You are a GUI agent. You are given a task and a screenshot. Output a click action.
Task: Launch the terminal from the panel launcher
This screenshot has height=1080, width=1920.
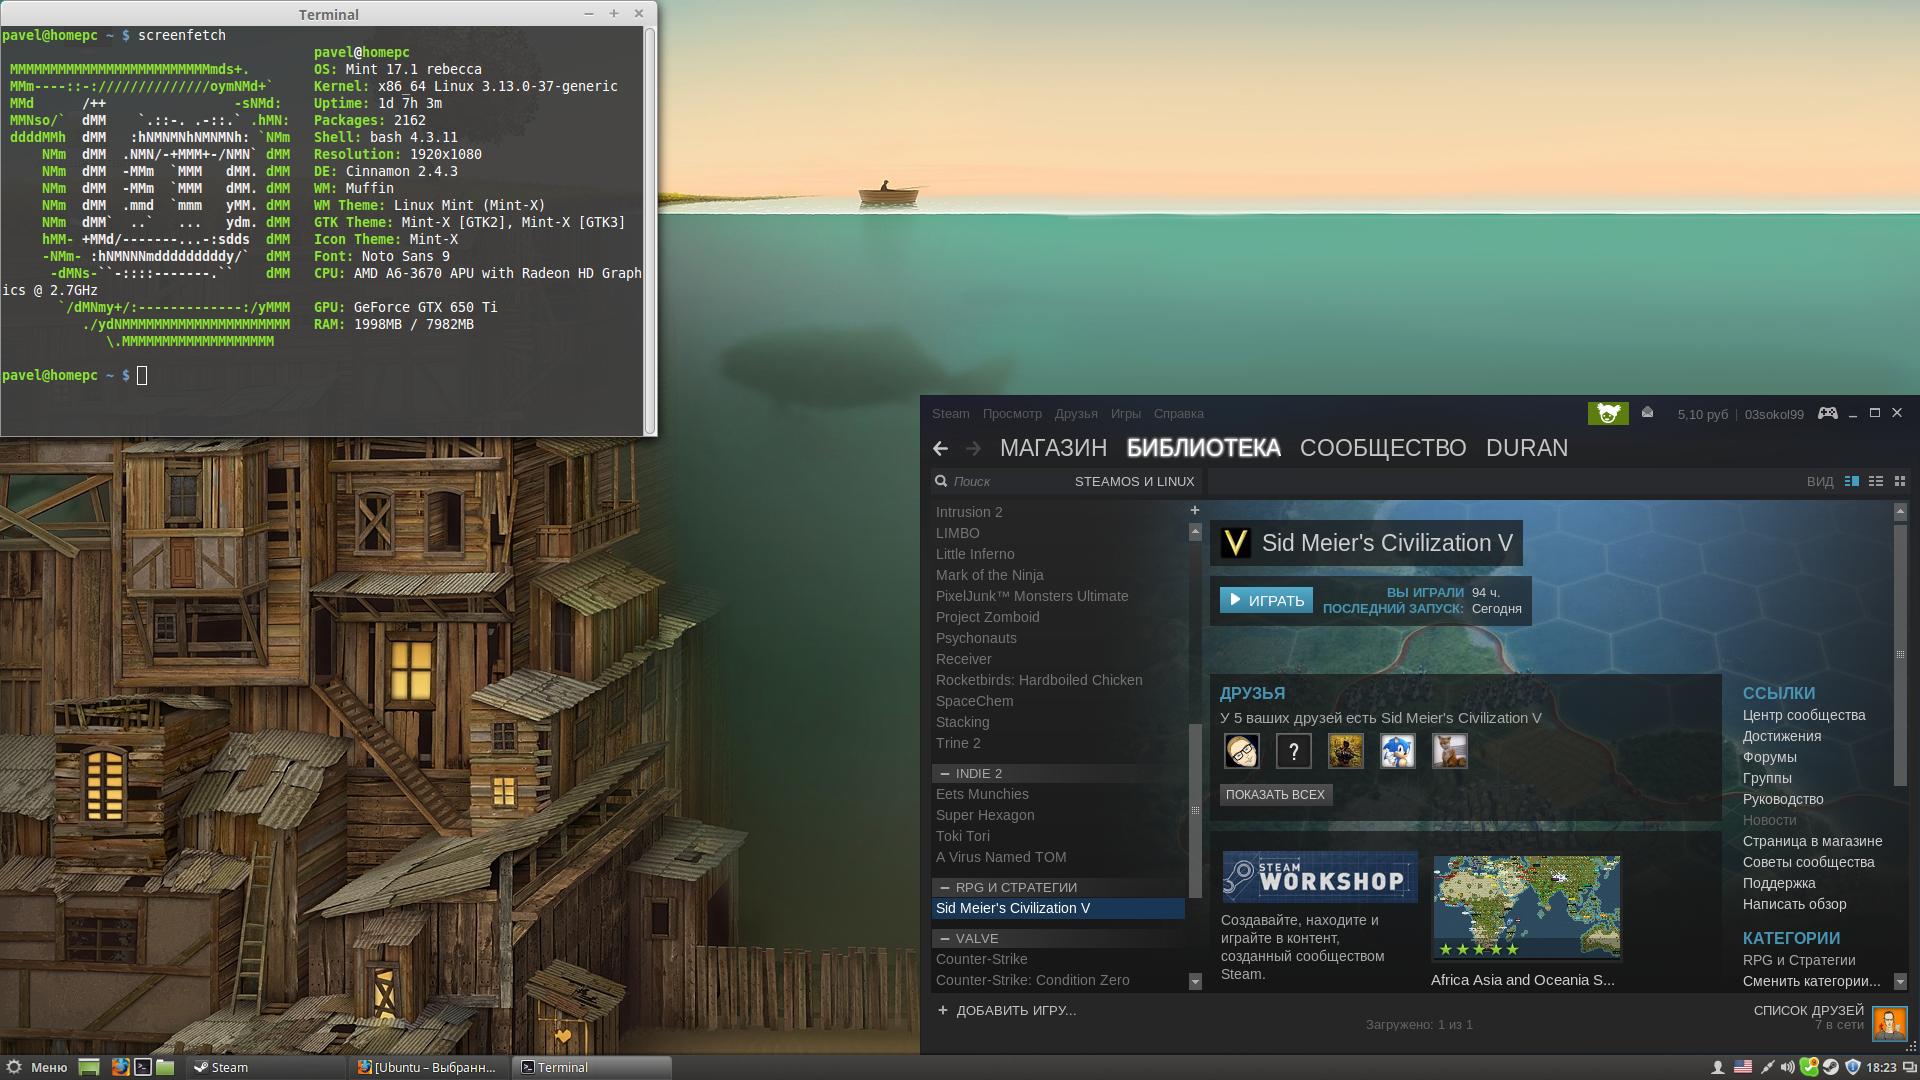click(x=143, y=1067)
